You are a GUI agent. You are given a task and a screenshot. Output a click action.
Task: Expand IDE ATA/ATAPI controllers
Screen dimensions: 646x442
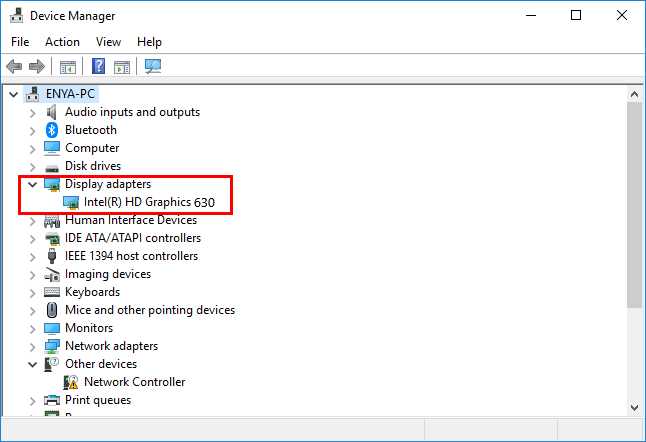coord(33,239)
